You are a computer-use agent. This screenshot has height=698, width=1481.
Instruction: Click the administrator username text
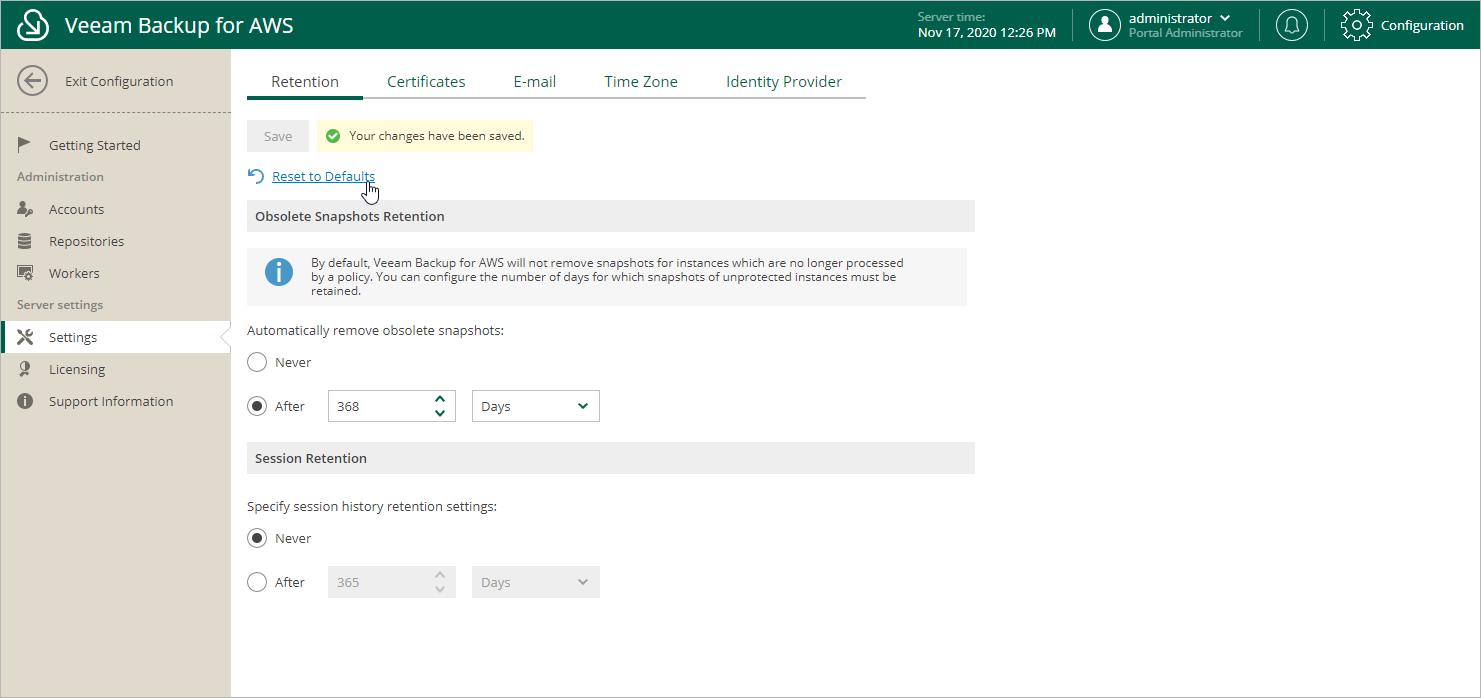point(1170,18)
